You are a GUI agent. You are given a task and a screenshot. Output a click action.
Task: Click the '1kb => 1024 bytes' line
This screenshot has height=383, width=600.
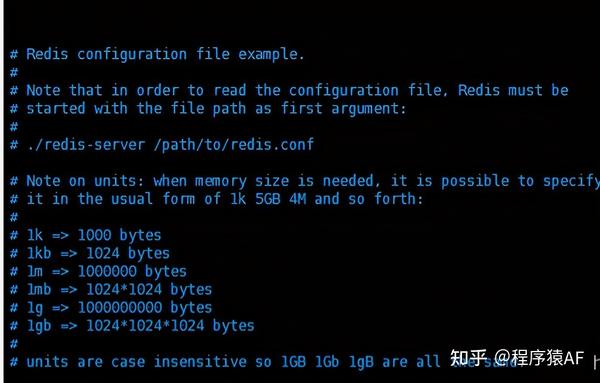pyautogui.click(x=90, y=253)
